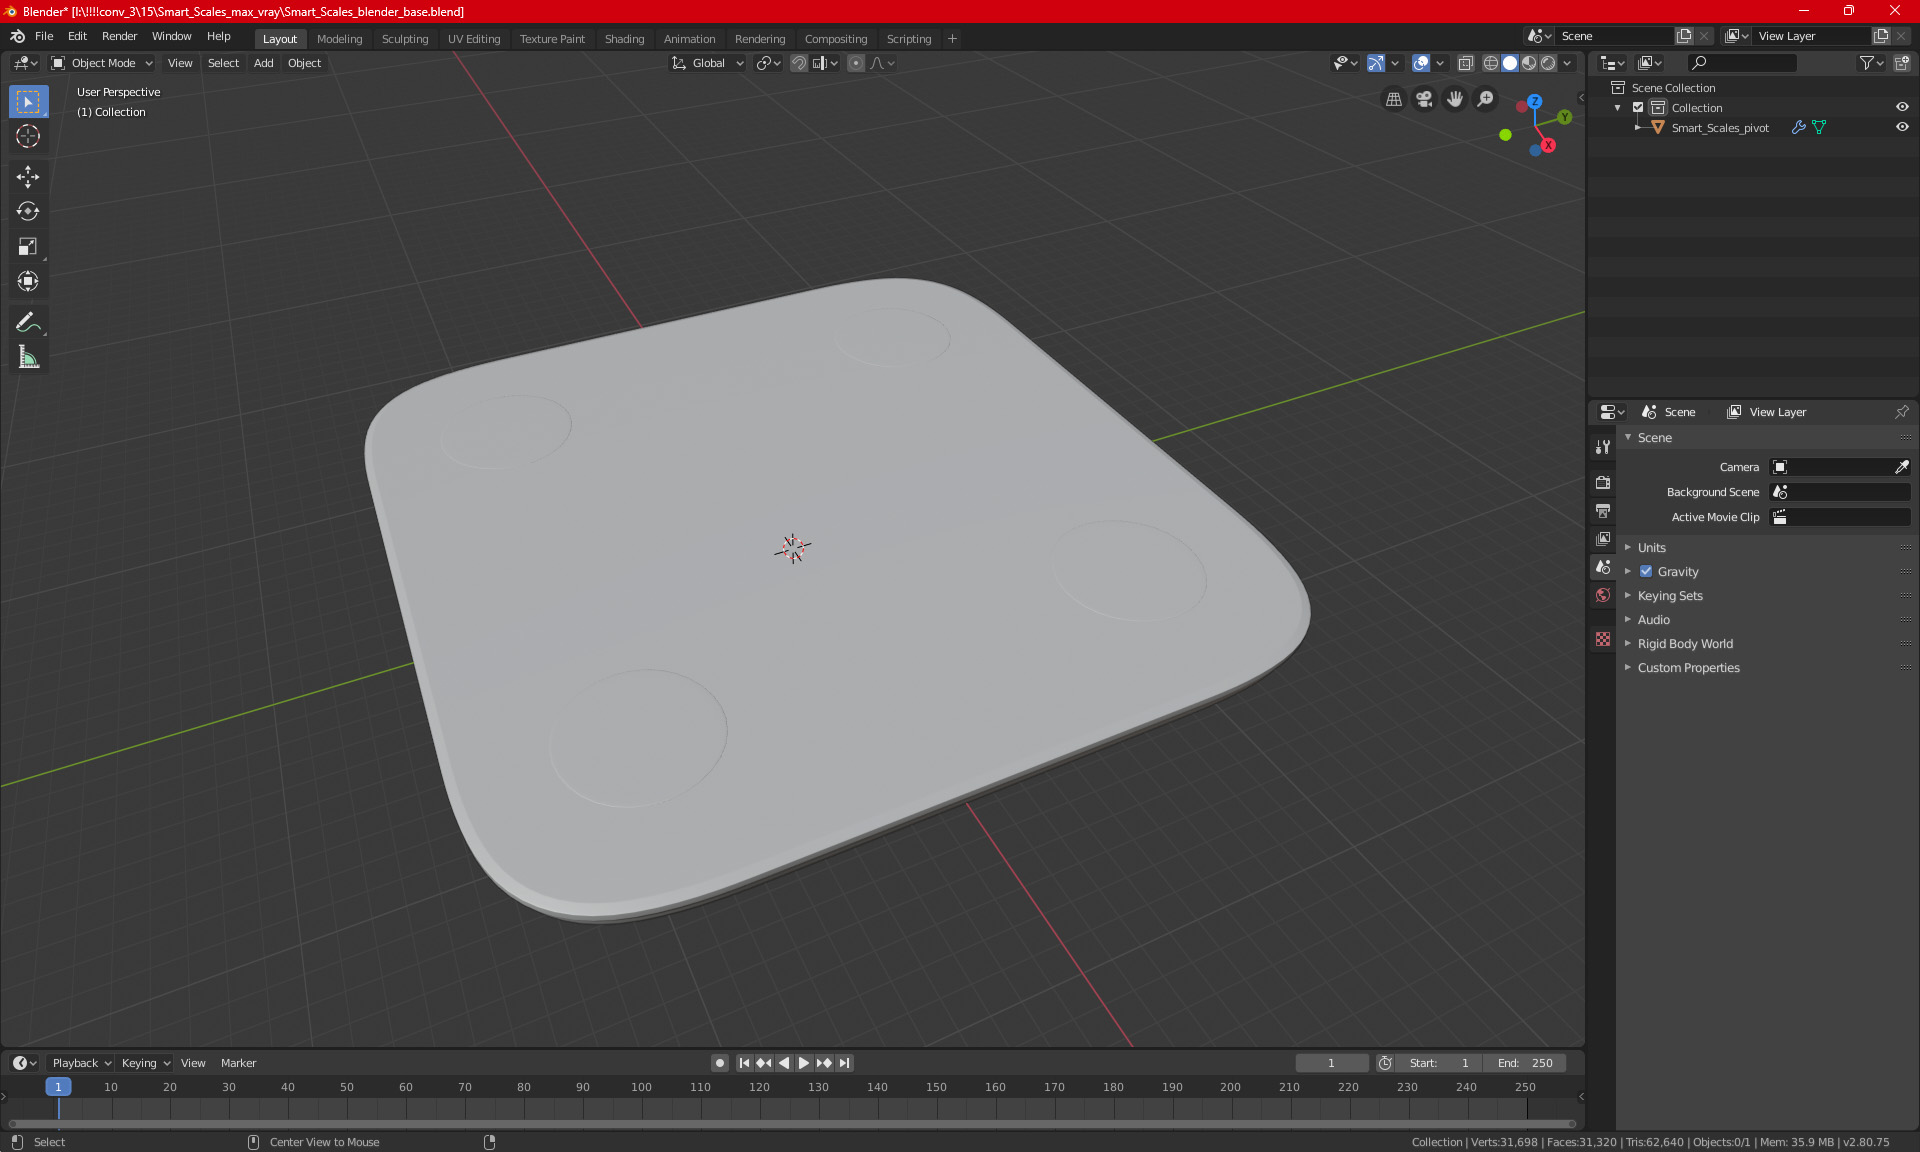Expand the Rigid Body World panel
The image size is (1920, 1152).
[x=1685, y=644]
